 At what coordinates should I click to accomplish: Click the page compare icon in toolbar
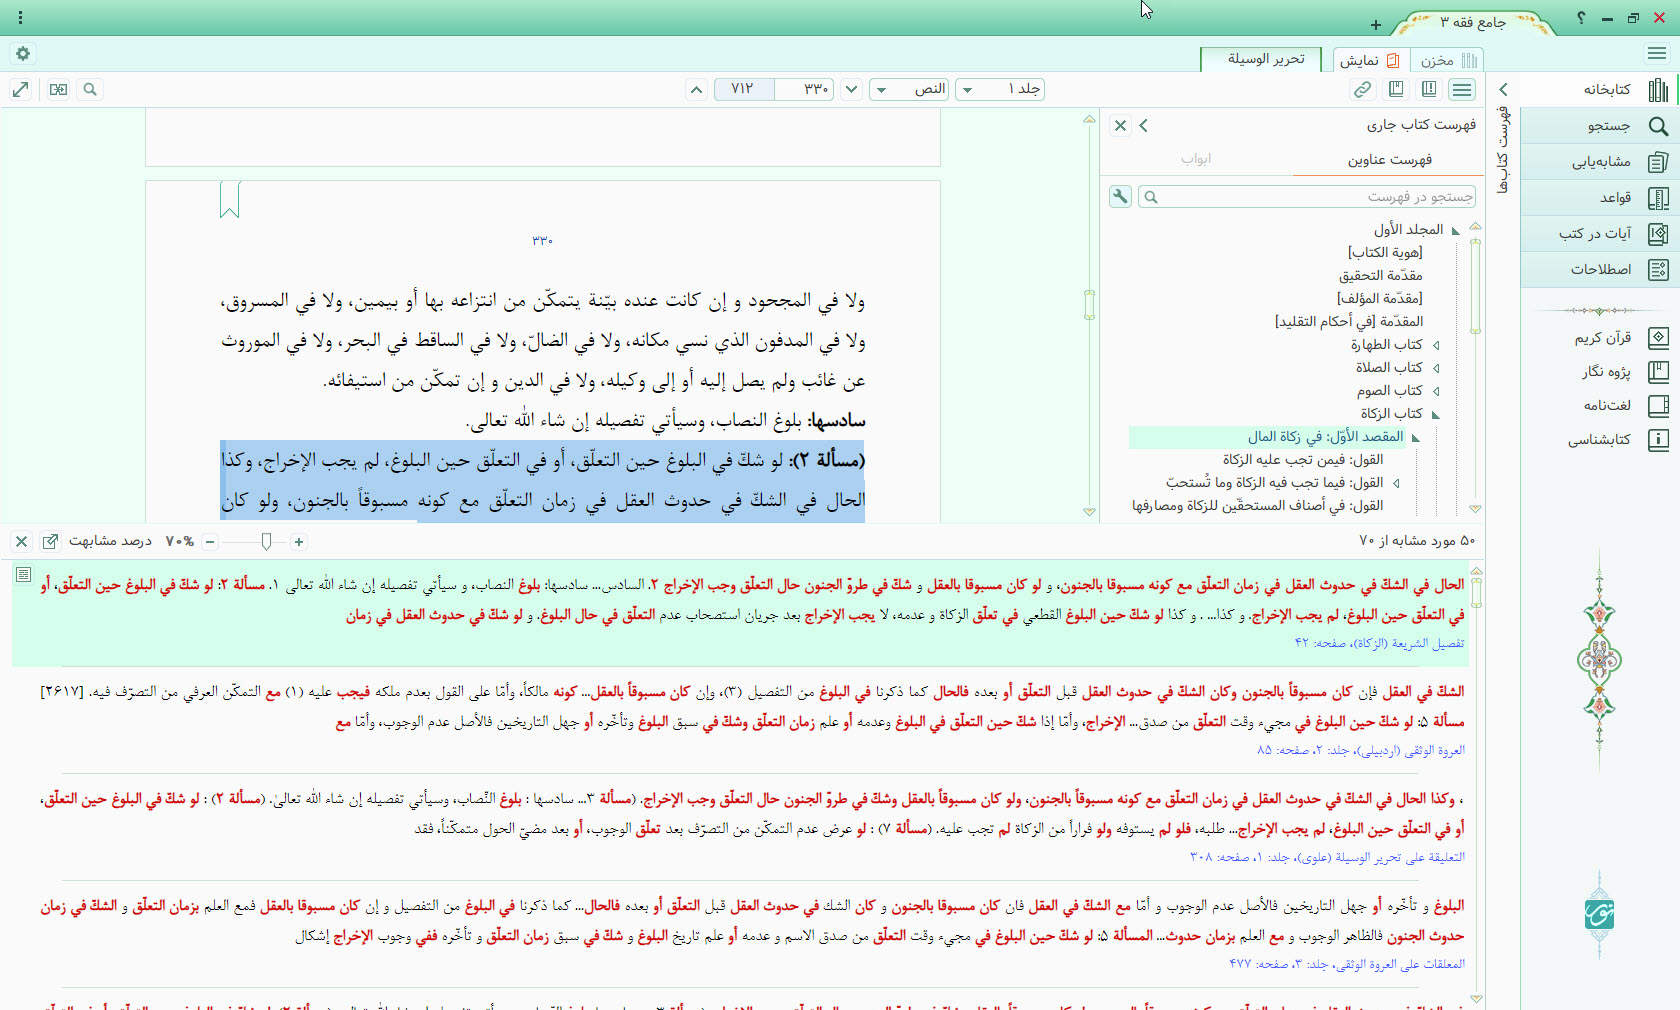tap(59, 89)
